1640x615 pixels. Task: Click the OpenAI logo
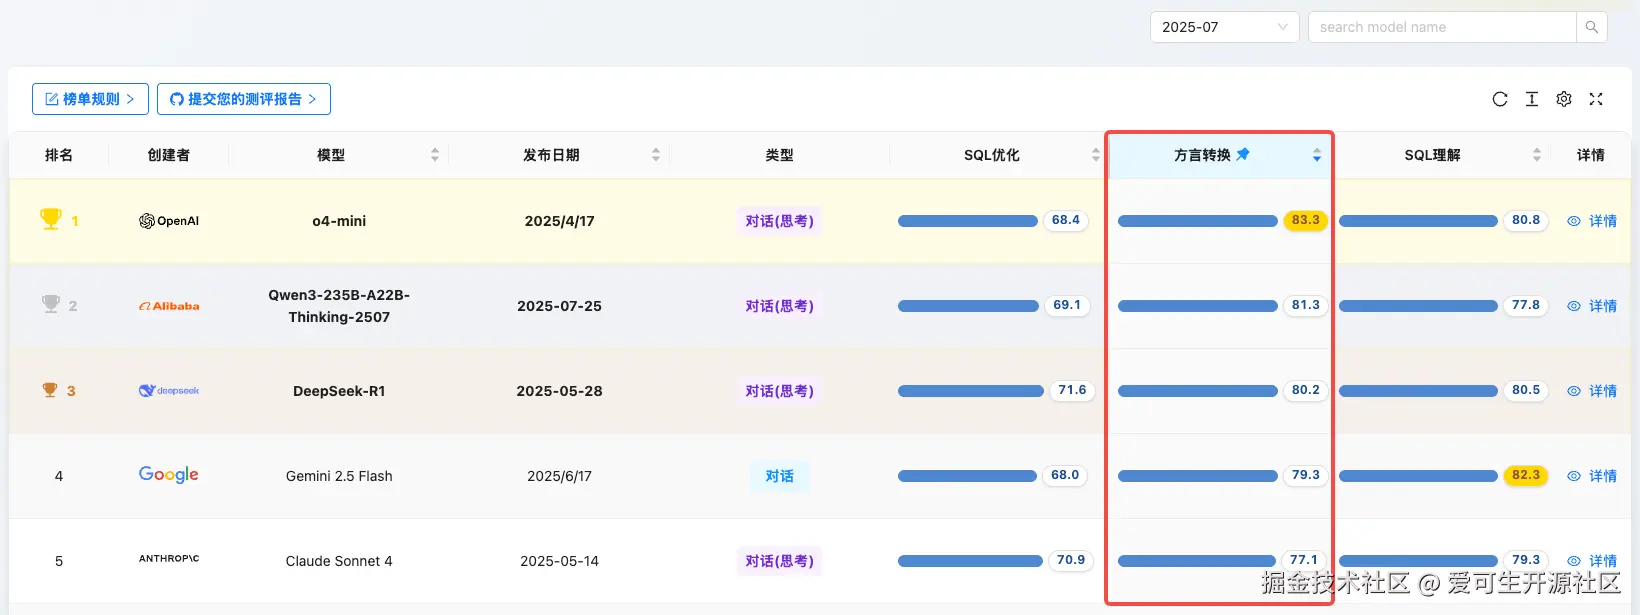pyautogui.click(x=169, y=221)
